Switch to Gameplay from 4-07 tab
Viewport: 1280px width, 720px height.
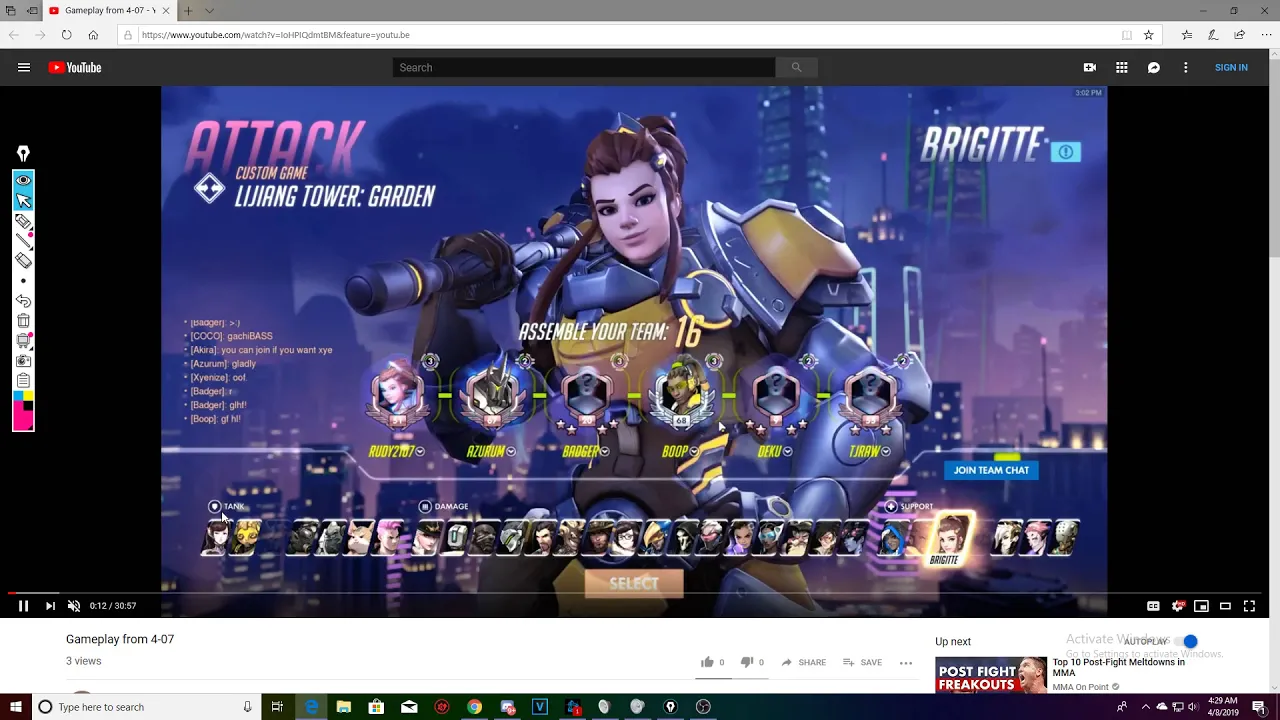[x=110, y=10]
